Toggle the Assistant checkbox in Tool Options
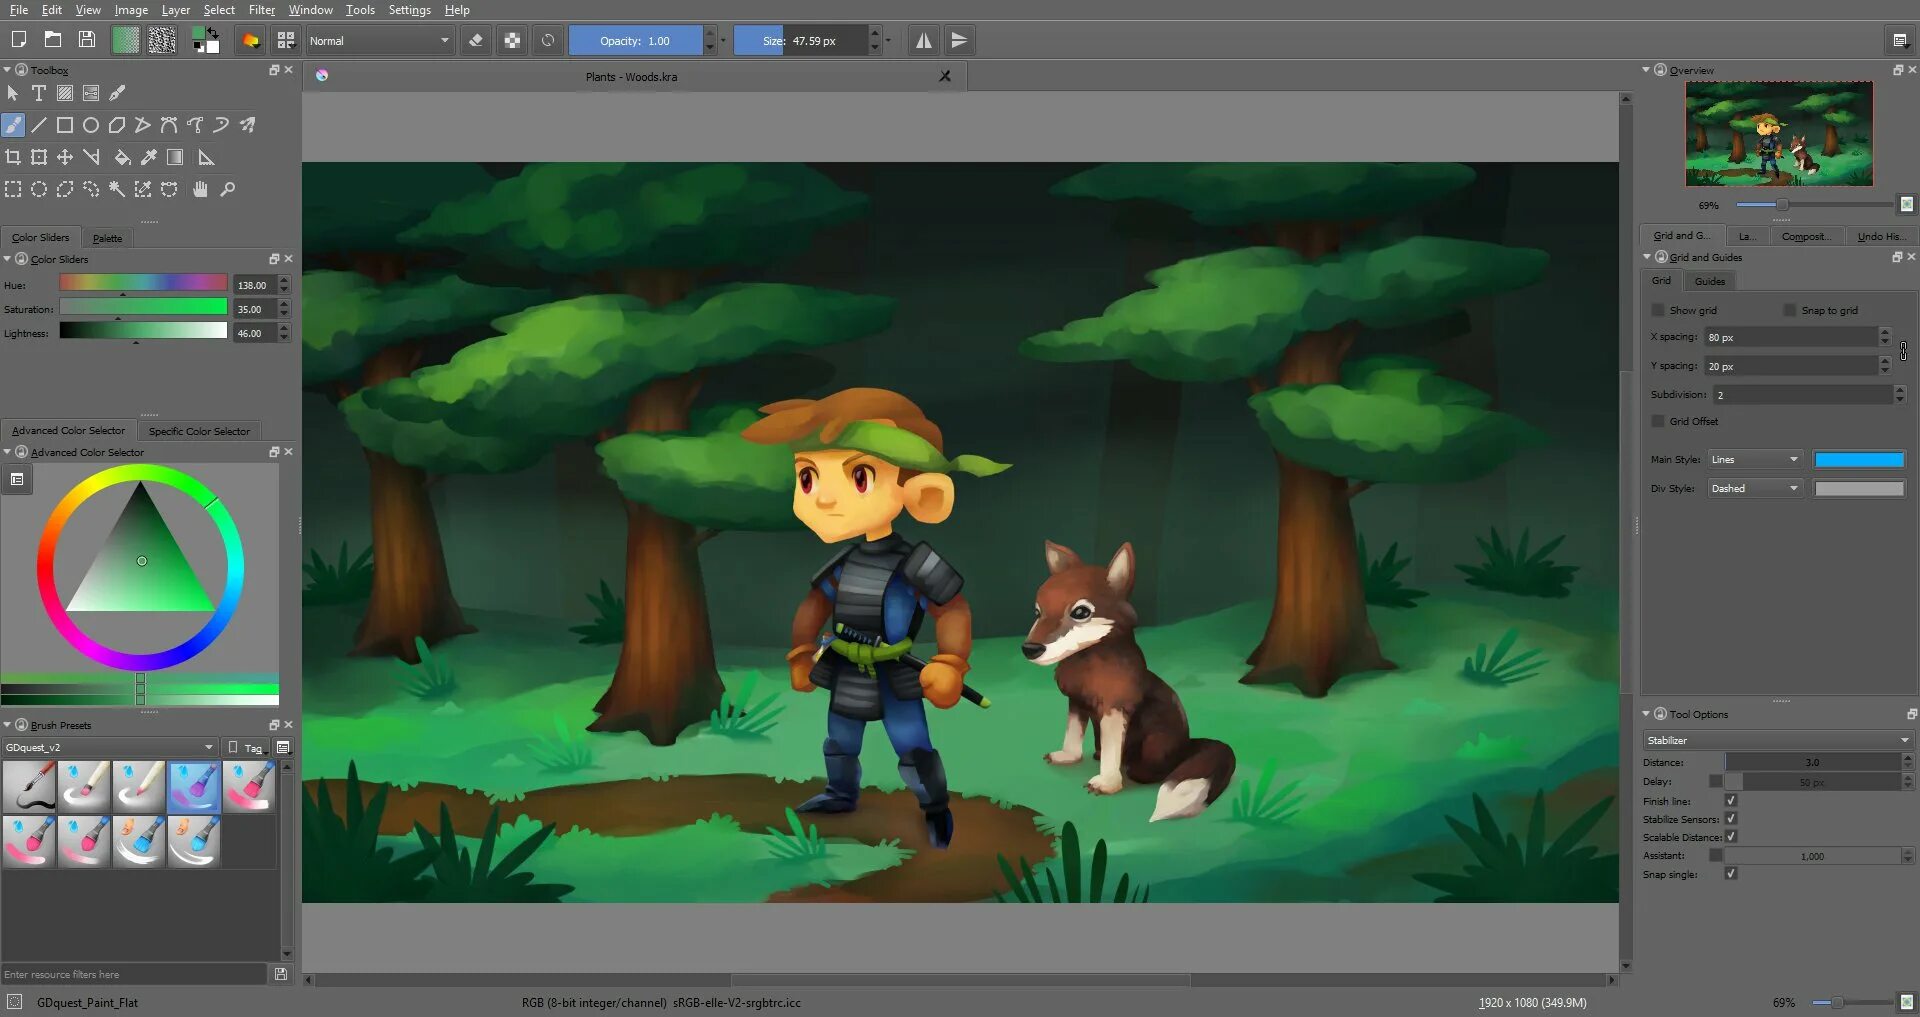Viewport: 1920px width, 1017px height. [1716, 855]
